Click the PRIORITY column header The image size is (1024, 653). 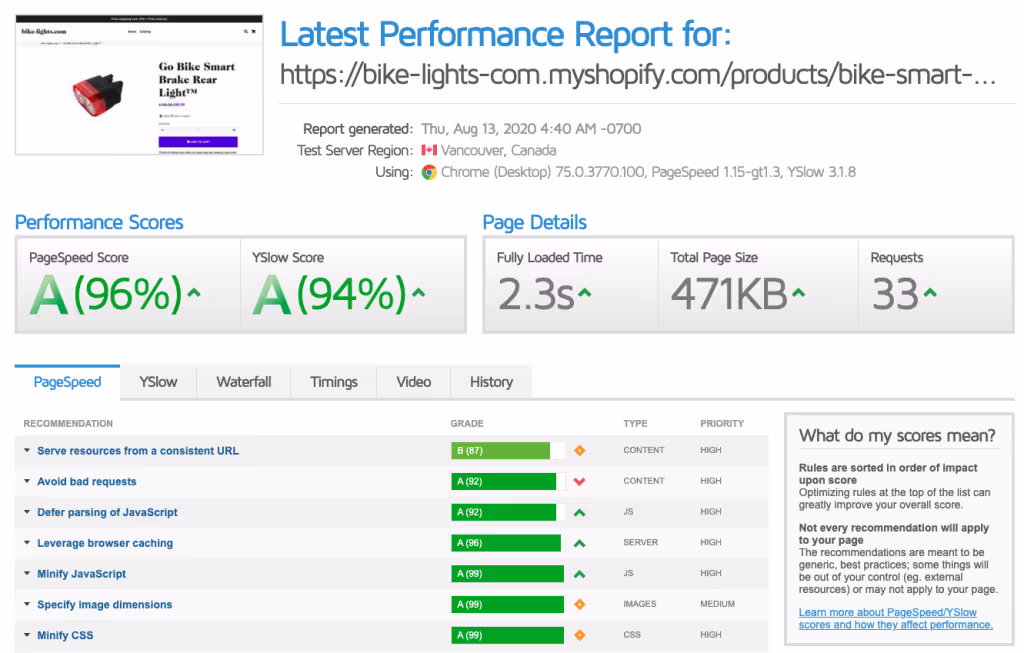point(722,423)
